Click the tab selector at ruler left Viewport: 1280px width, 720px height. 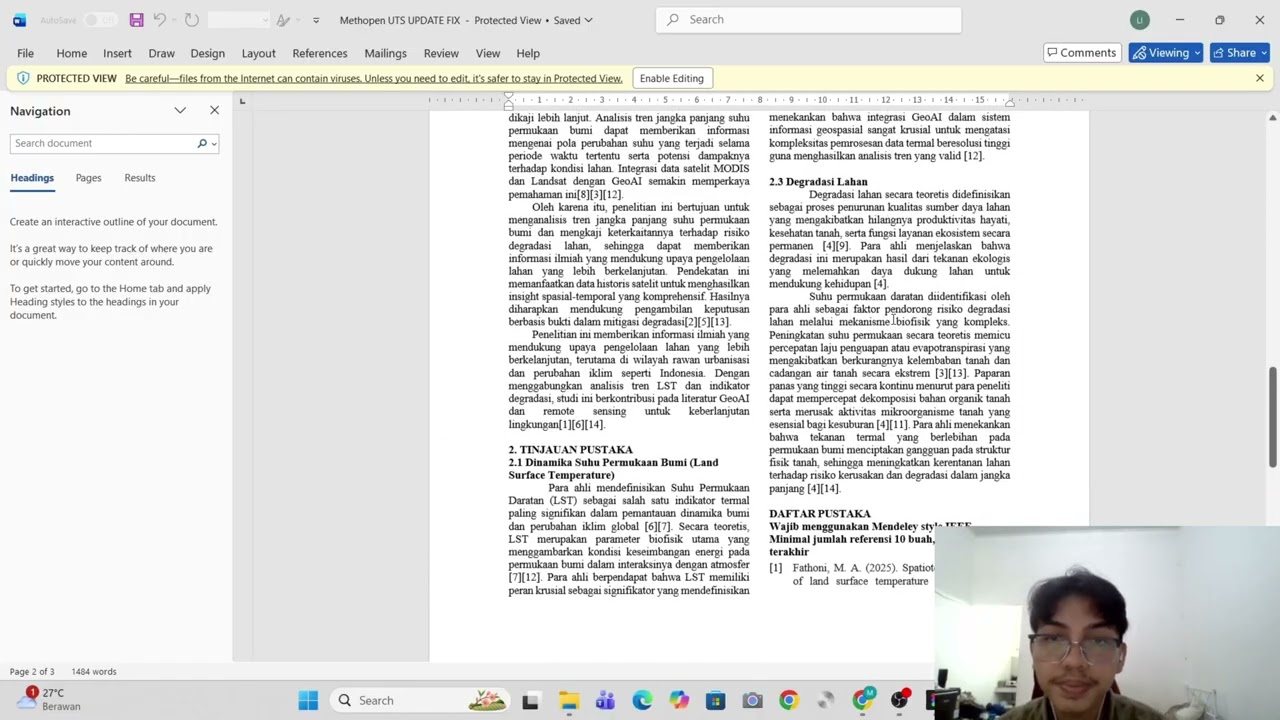pyautogui.click(x=242, y=101)
